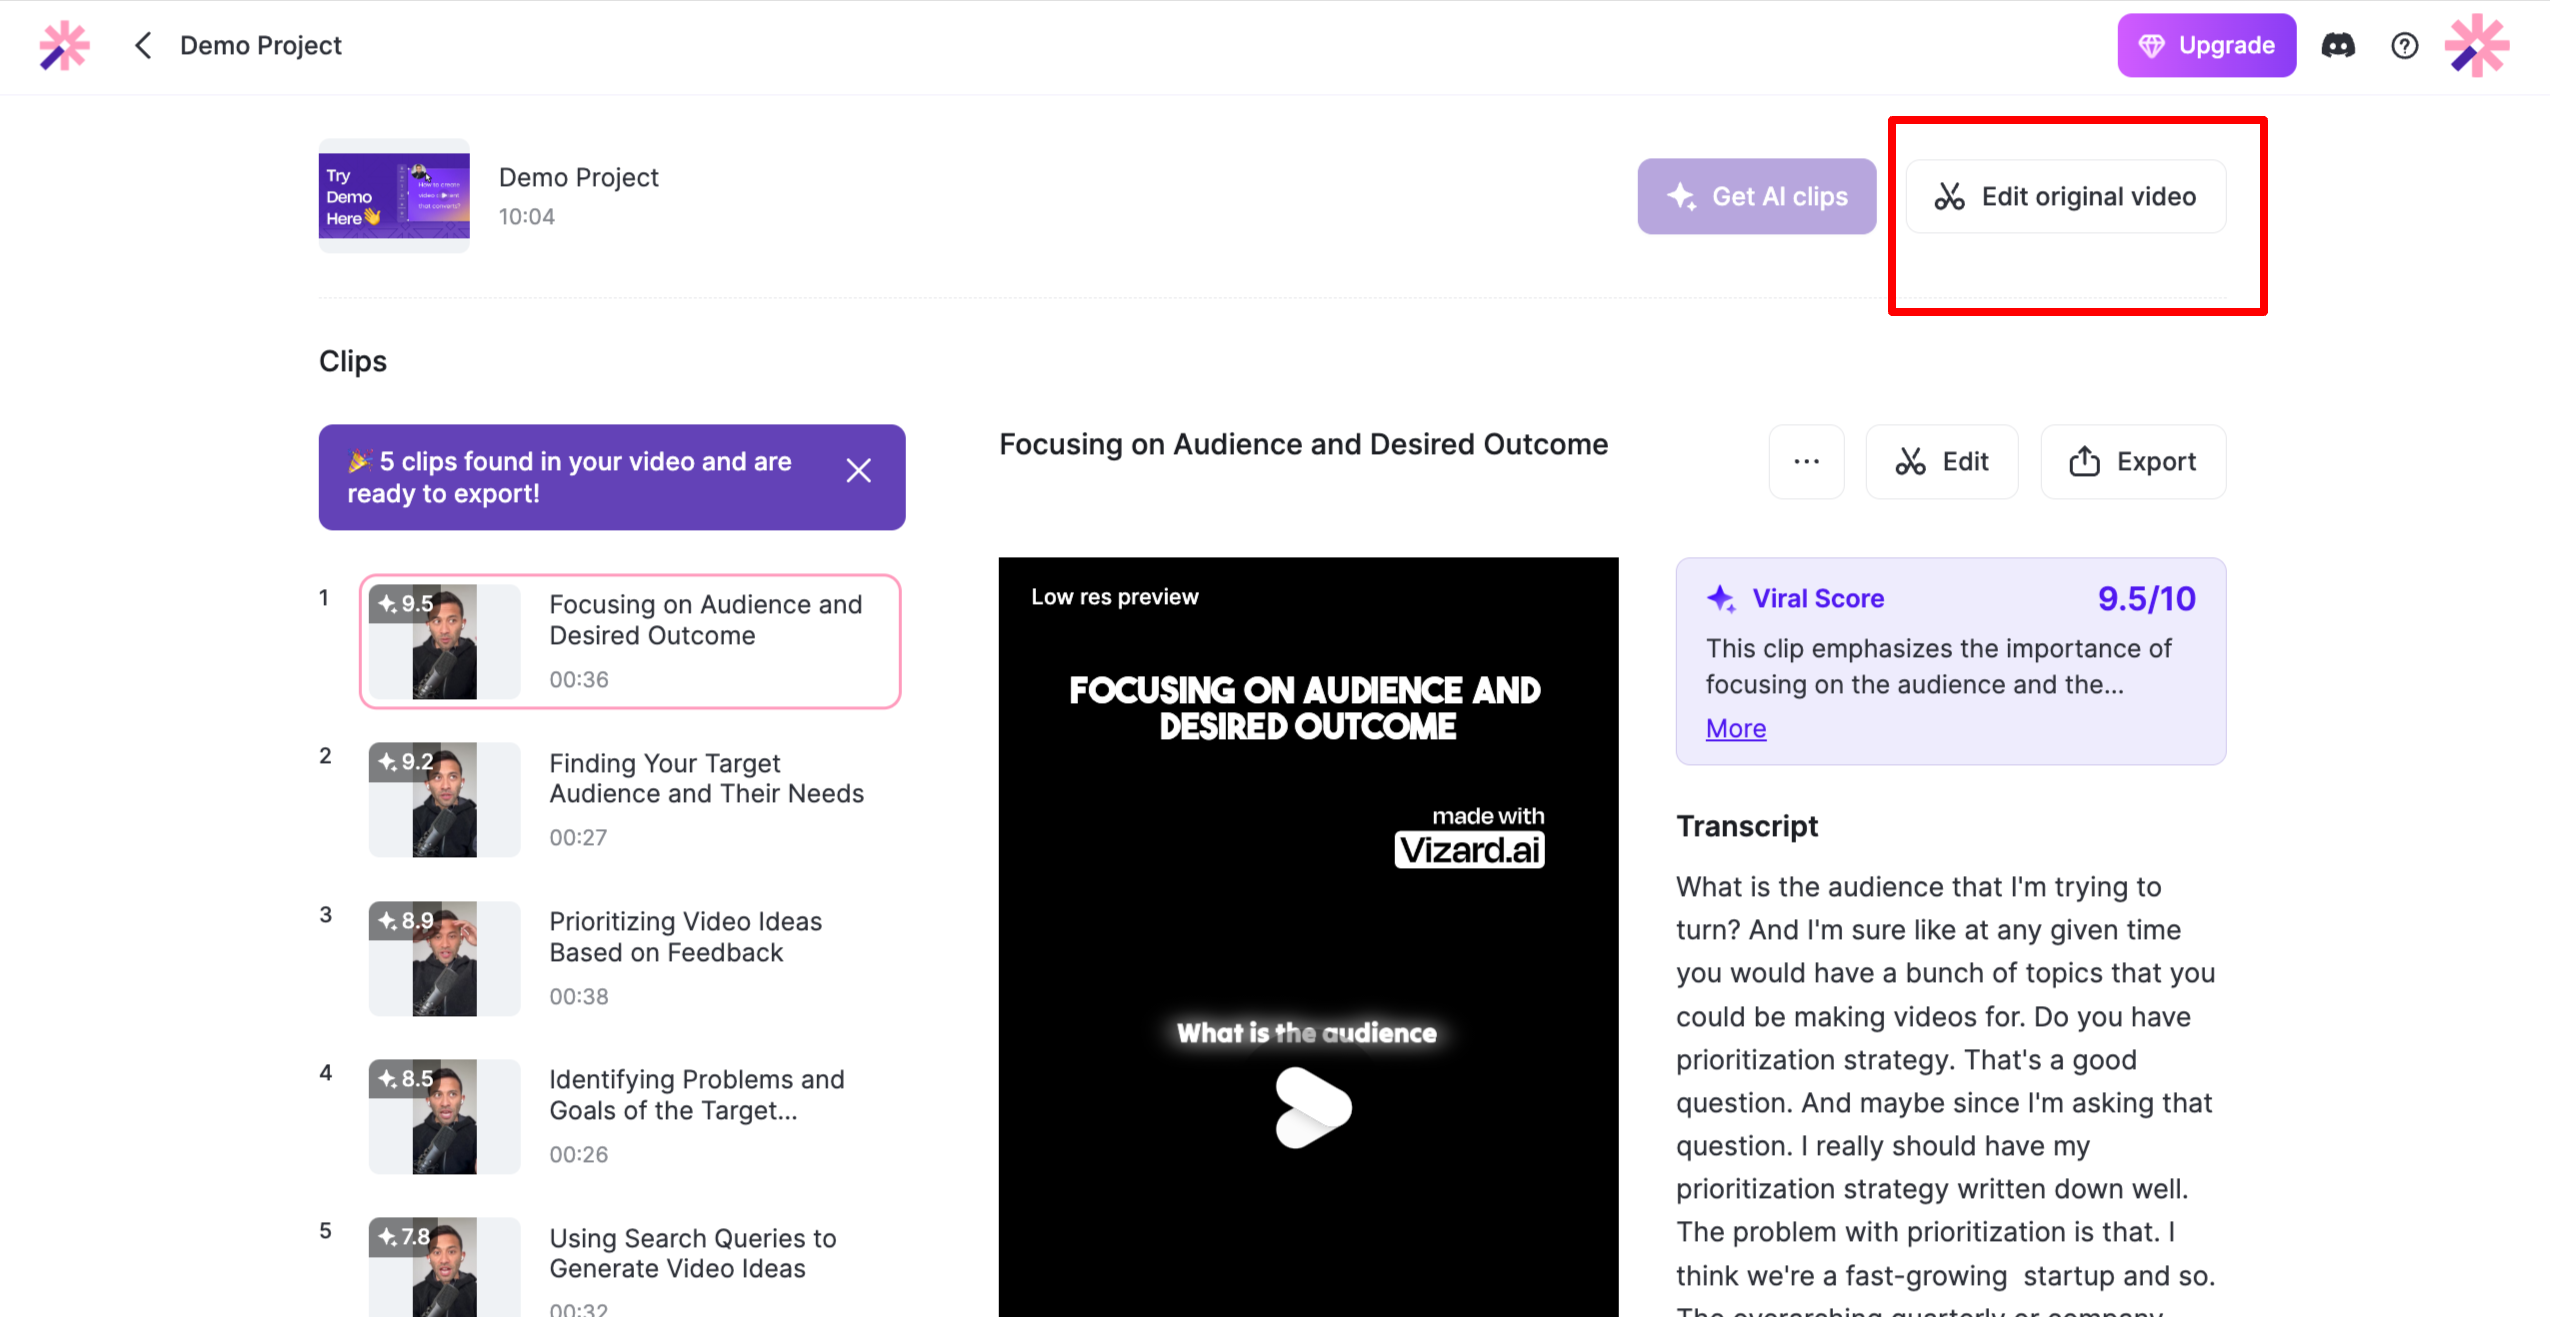Click the 00:27 duration of clip 2
The image size is (2550, 1317).
pos(577,837)
